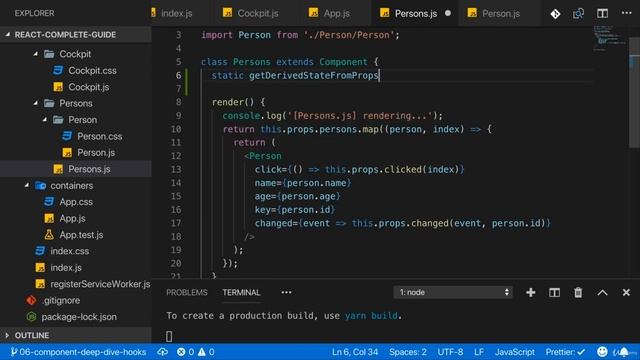The image size is (640, 360).
Task: Open package-lock.json in the explorer
Action: coord(79,317)
